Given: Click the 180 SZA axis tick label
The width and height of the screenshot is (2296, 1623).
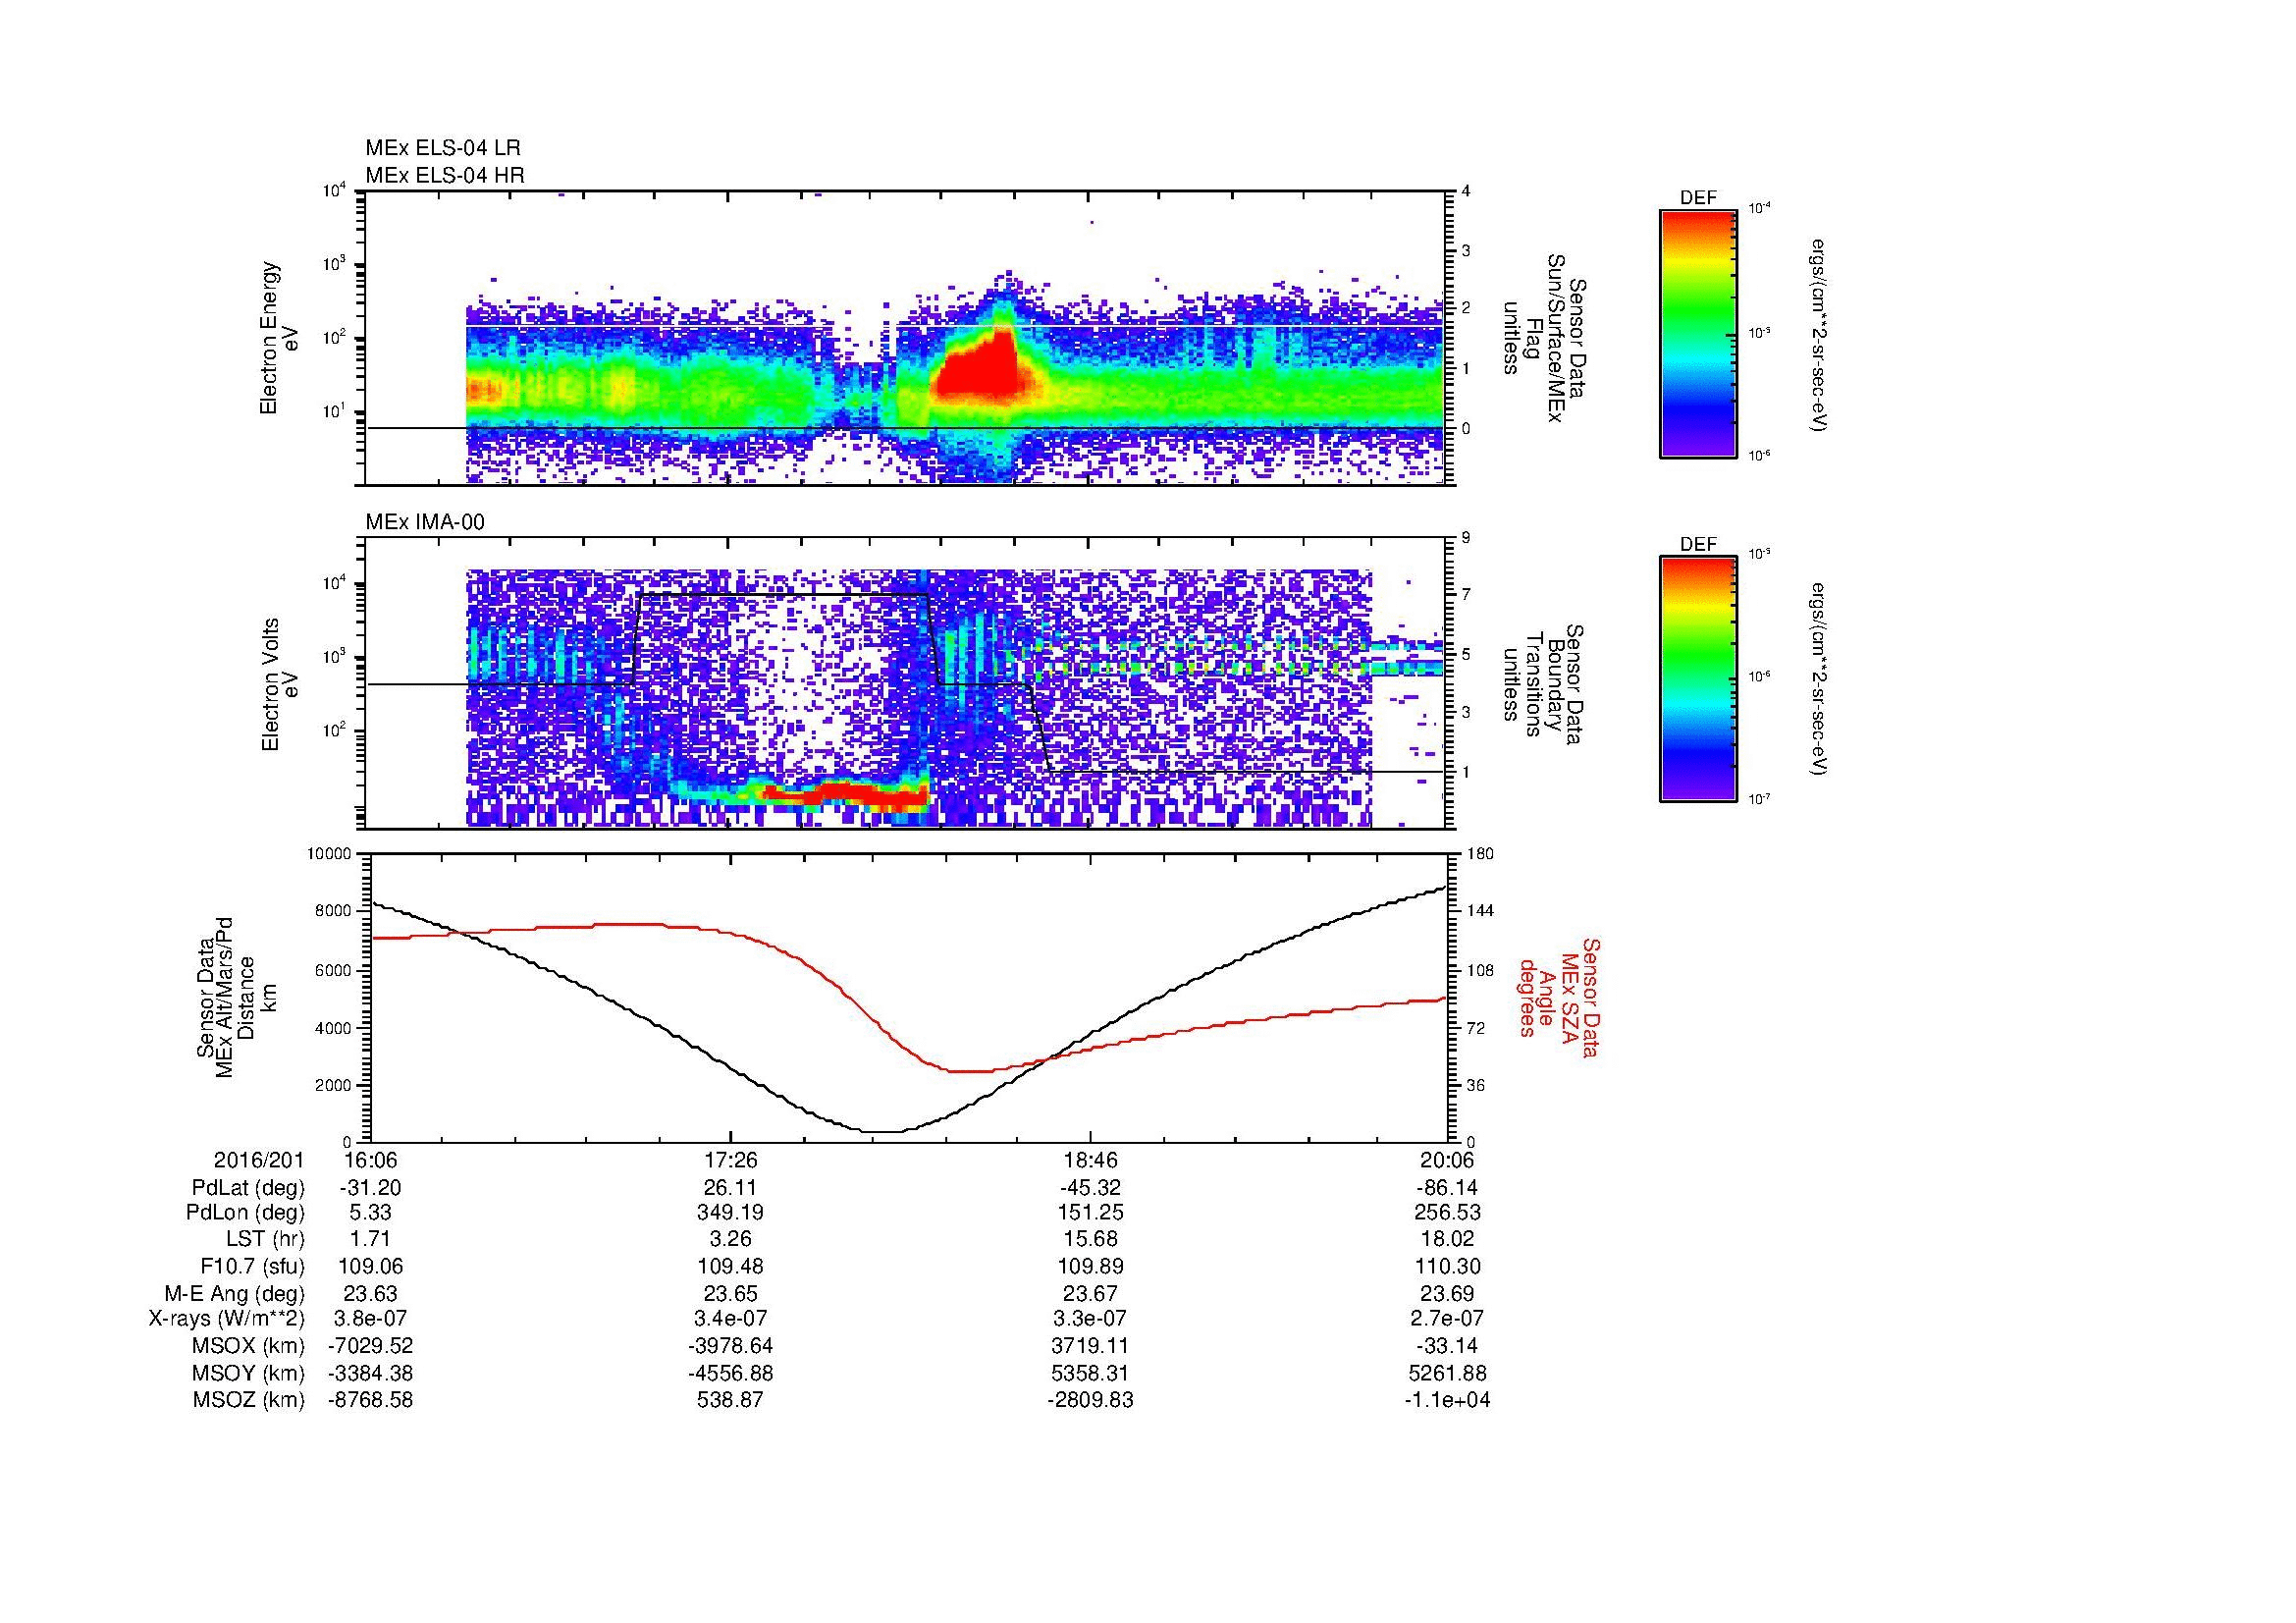Looking at the screenshot, I should tap(1481, 854).
